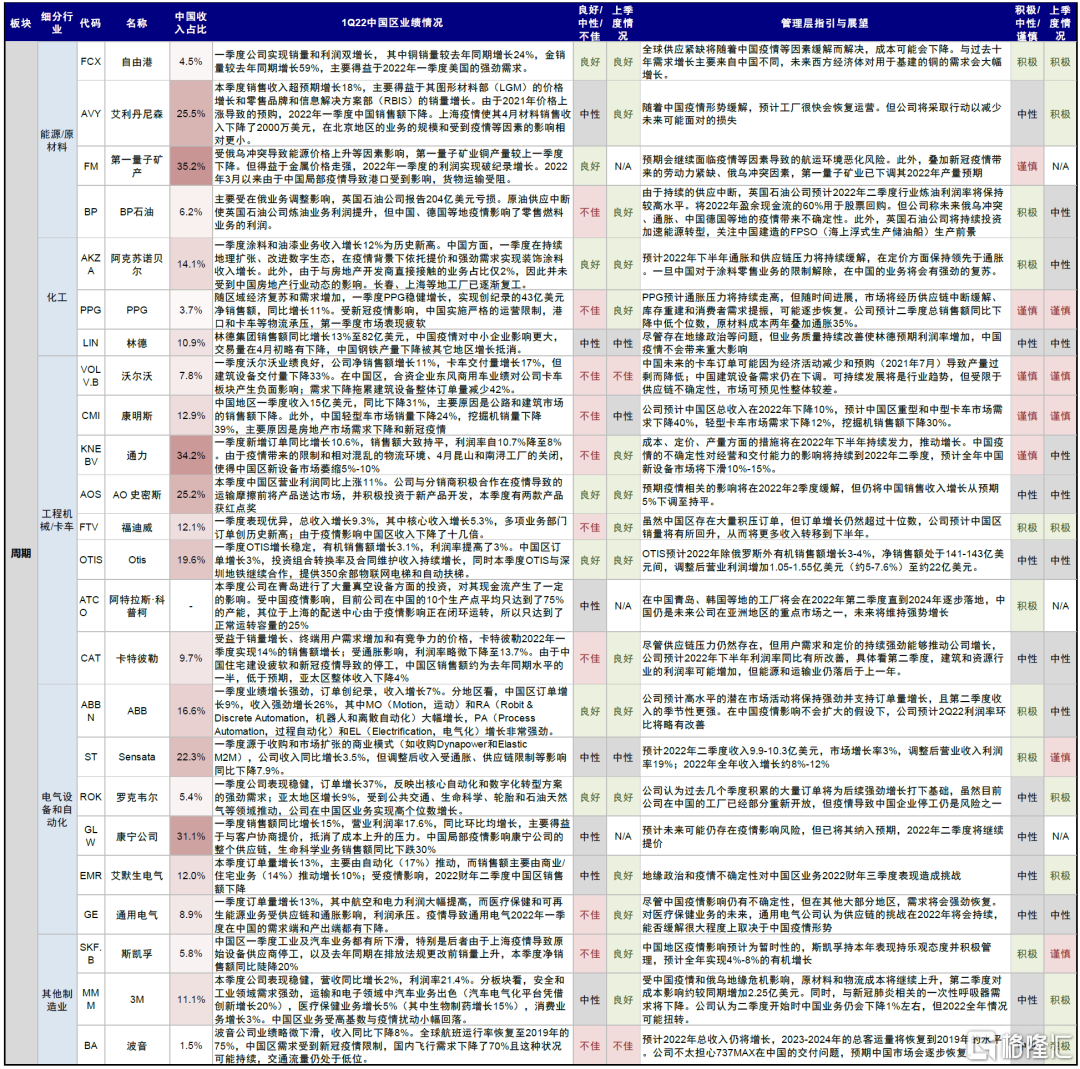Select company name 第一量子矿产
This screenshot has height=1069, width=1080.
coord(136,166)
